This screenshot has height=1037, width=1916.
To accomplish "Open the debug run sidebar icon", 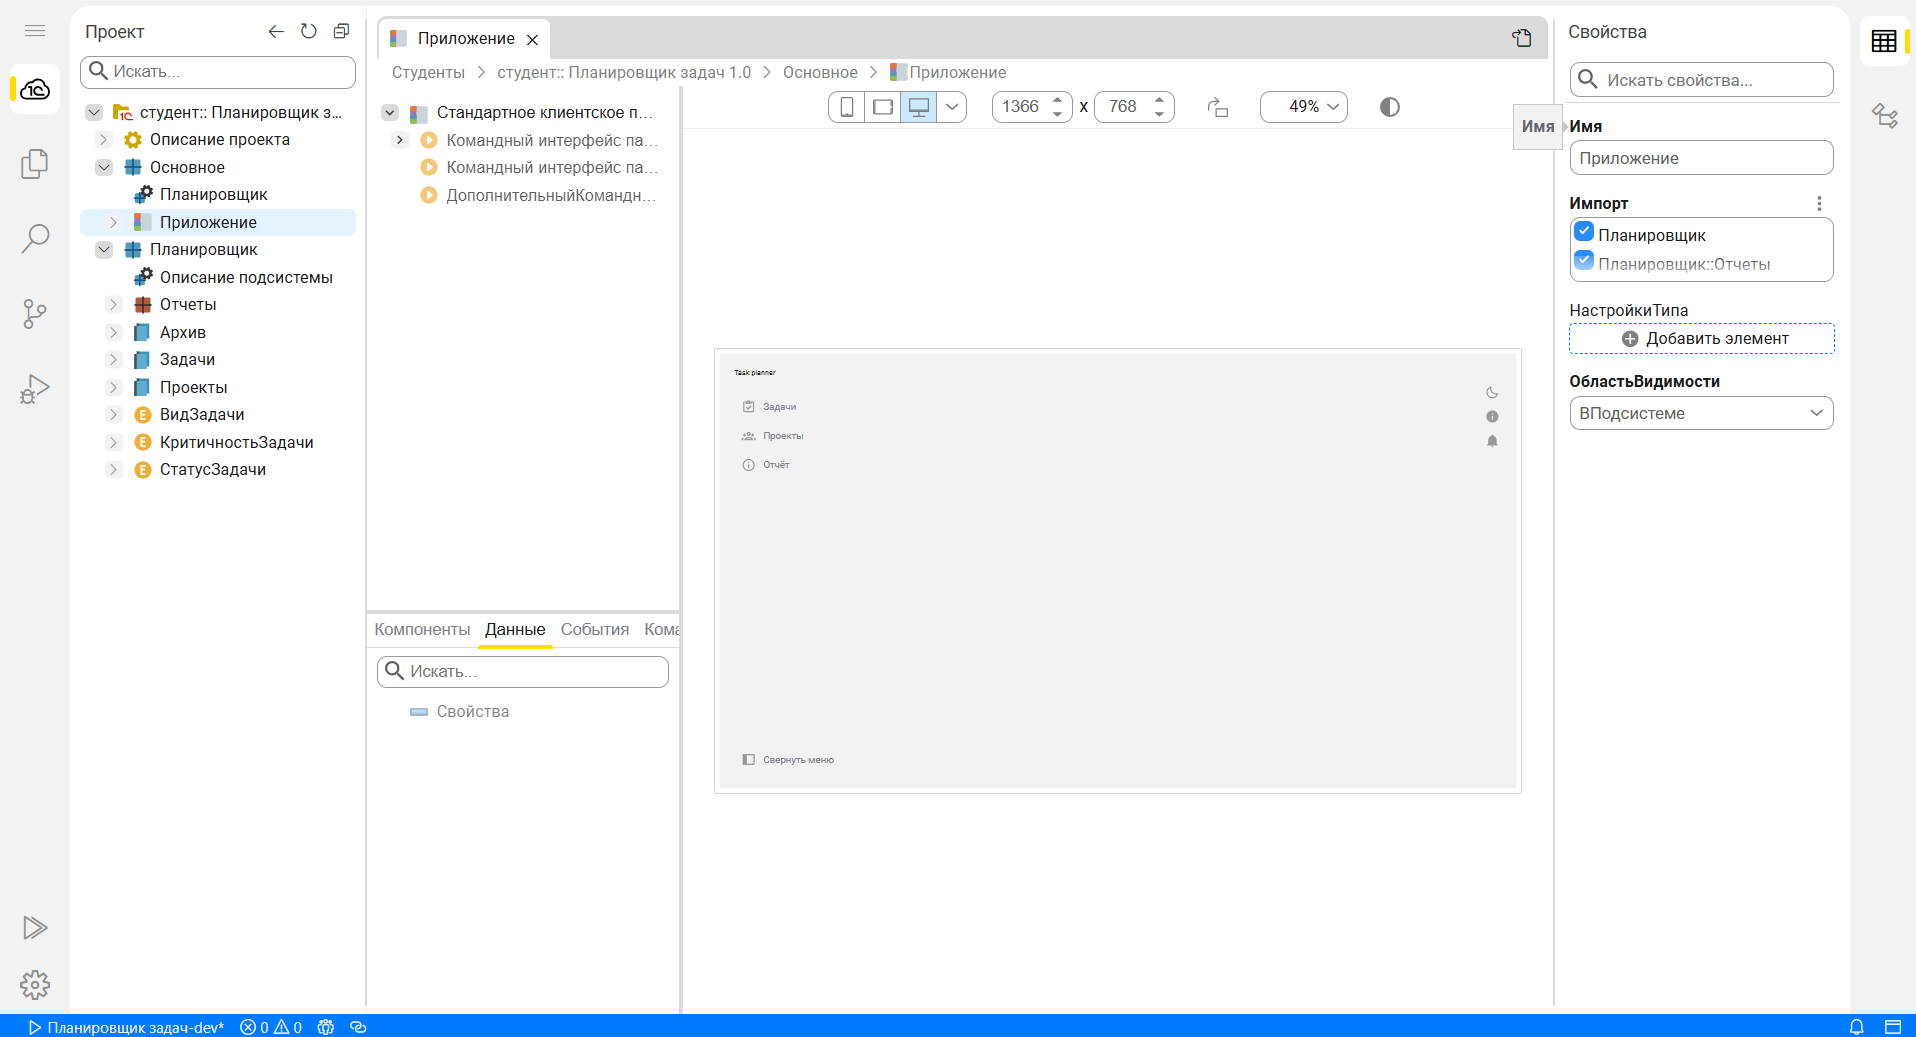I will tap(35, 389).
